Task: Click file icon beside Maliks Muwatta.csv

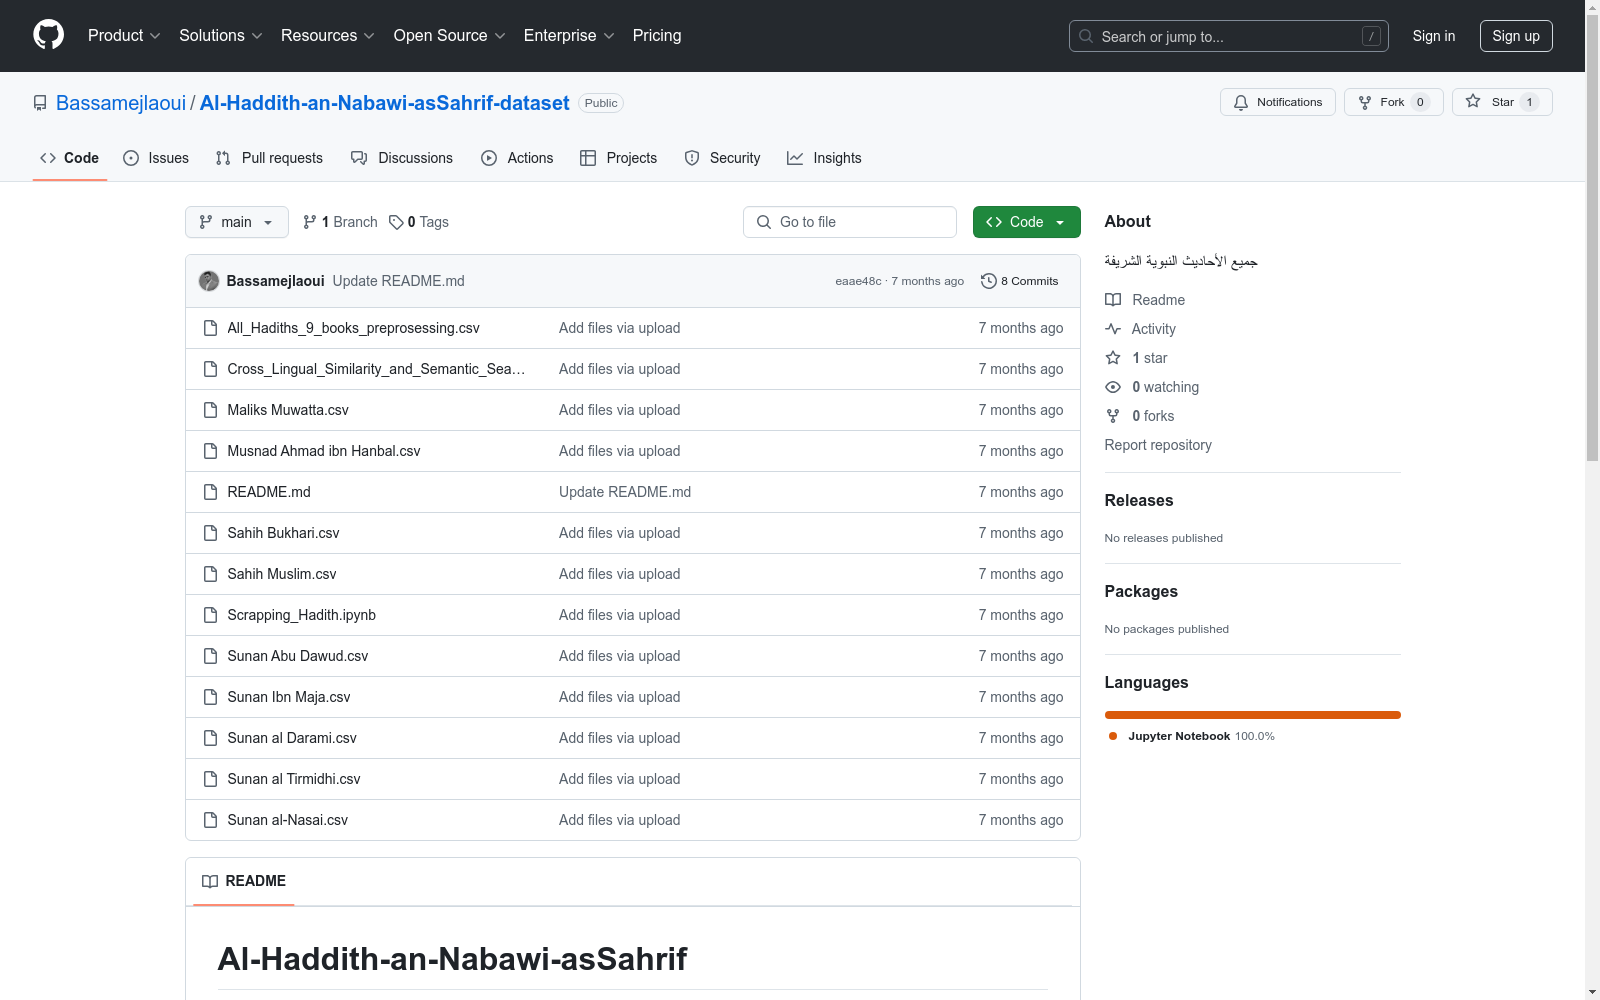Action: [x=210, y=410]
